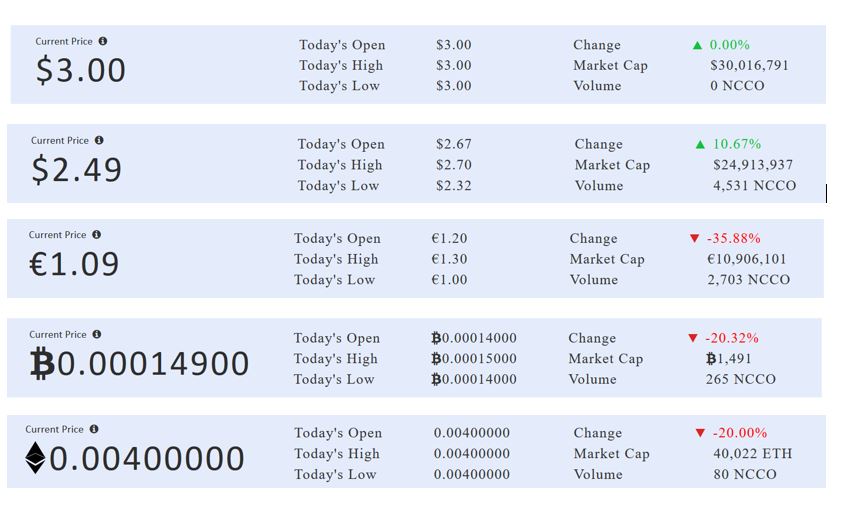This screenshot has width=853, height=508.
Task: Click the info icon above the $2.49 price
Action: pyautogui.click(x=99, y=141)
